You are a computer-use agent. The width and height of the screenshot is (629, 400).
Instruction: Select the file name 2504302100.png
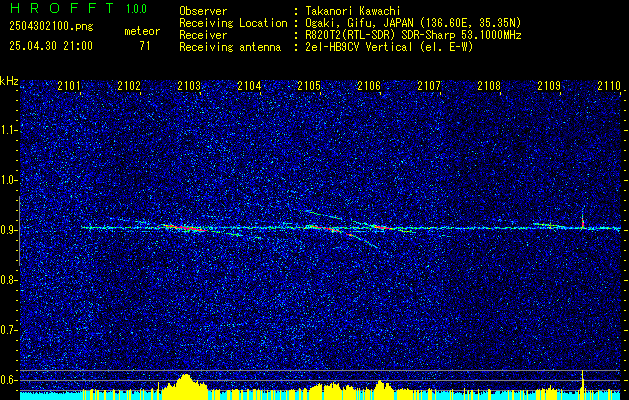[51, 27]
